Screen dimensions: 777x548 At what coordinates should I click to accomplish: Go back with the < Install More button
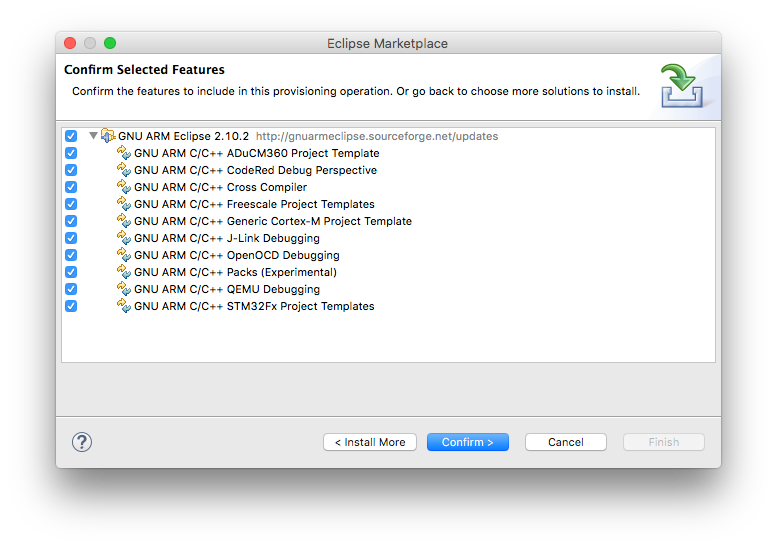(x=370, y=442)
